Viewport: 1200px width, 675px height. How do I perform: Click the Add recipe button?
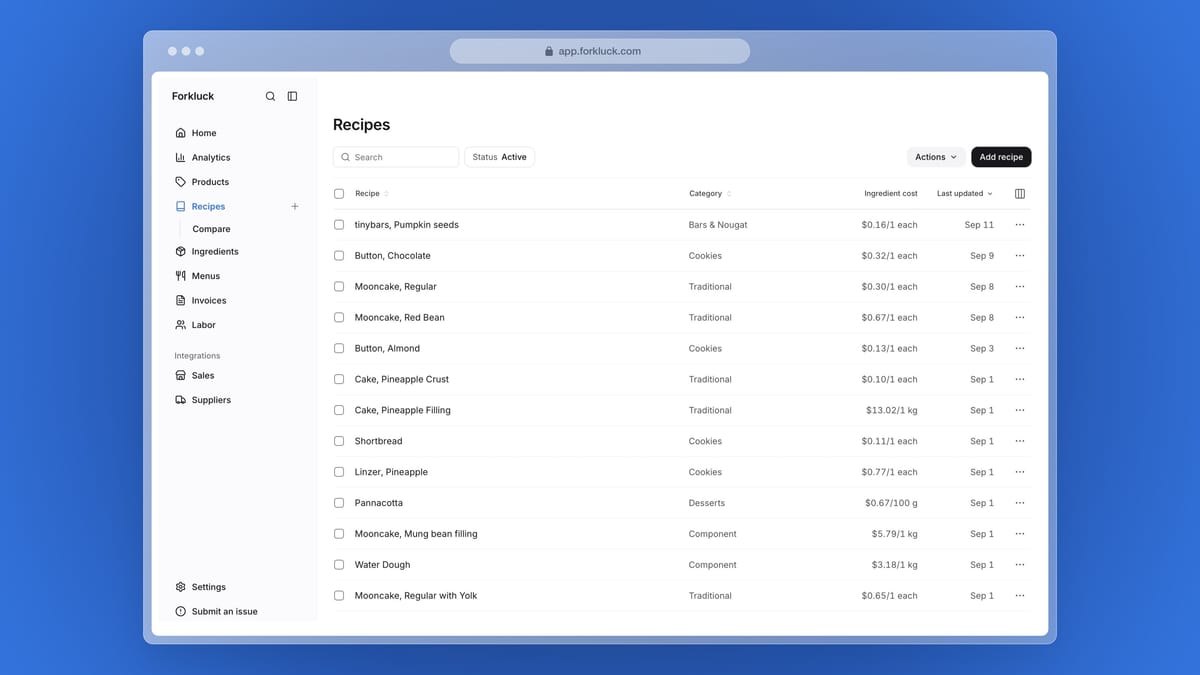(1001, 157)
